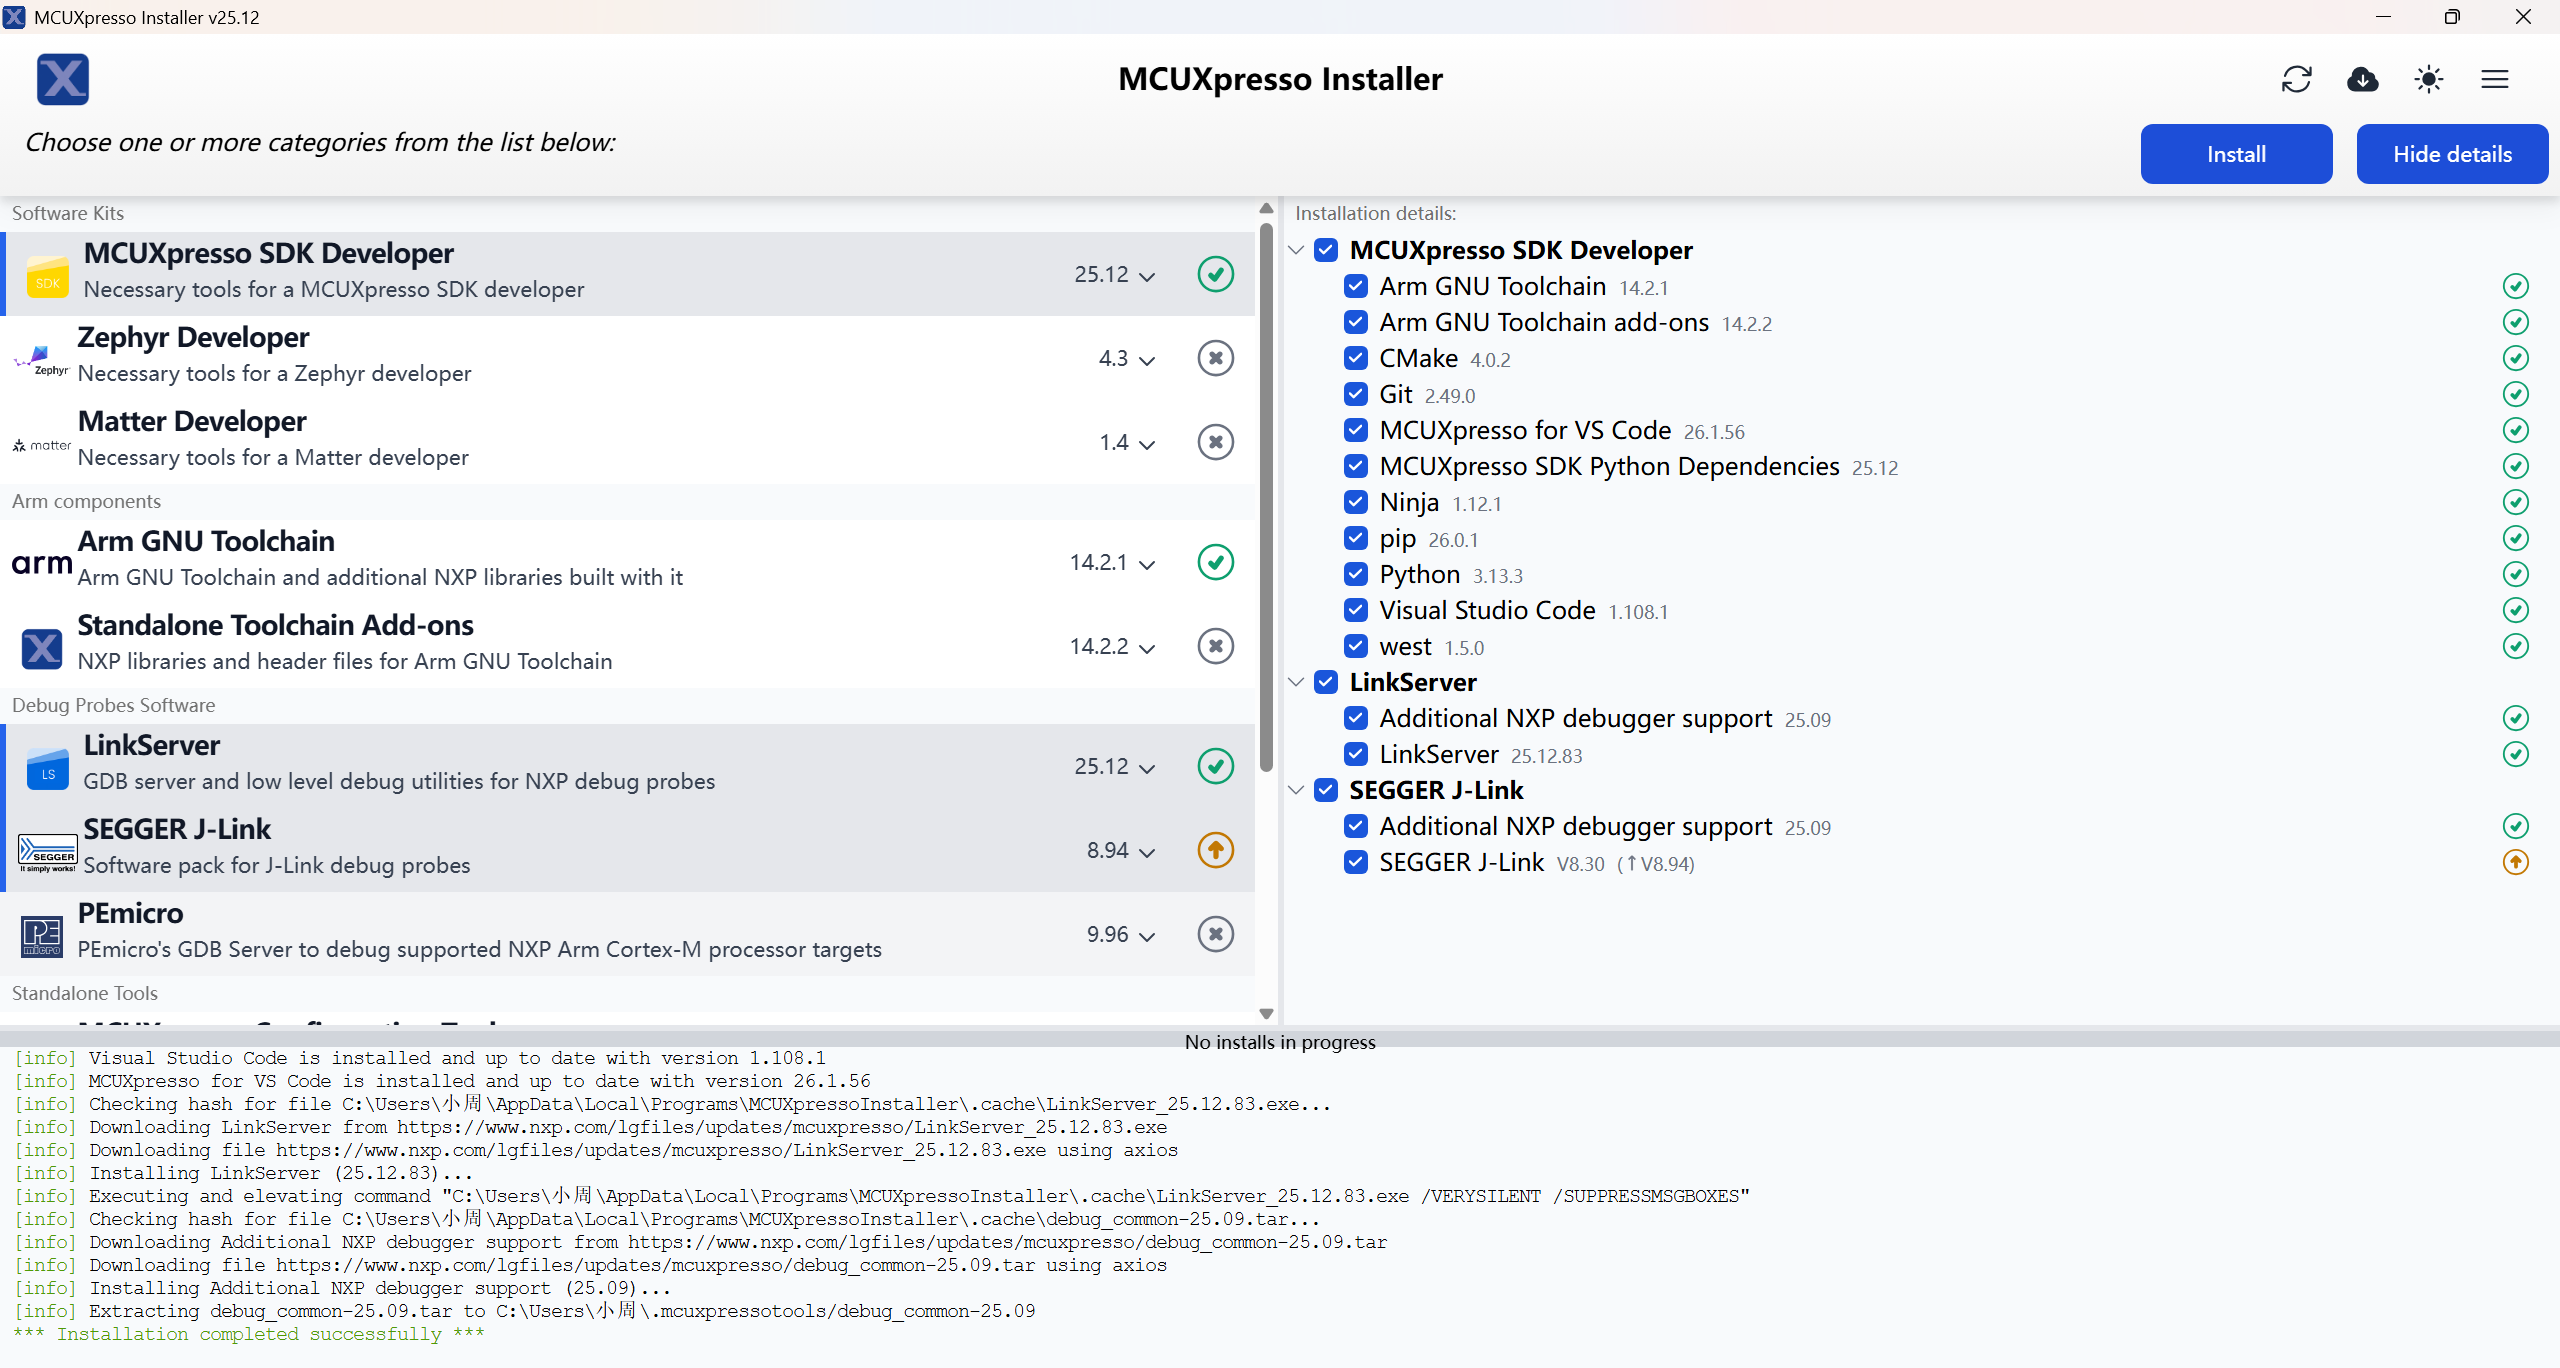
Task: Uncheck the Python 3.13.3 checkbox
Action: tap(1356, 574)
